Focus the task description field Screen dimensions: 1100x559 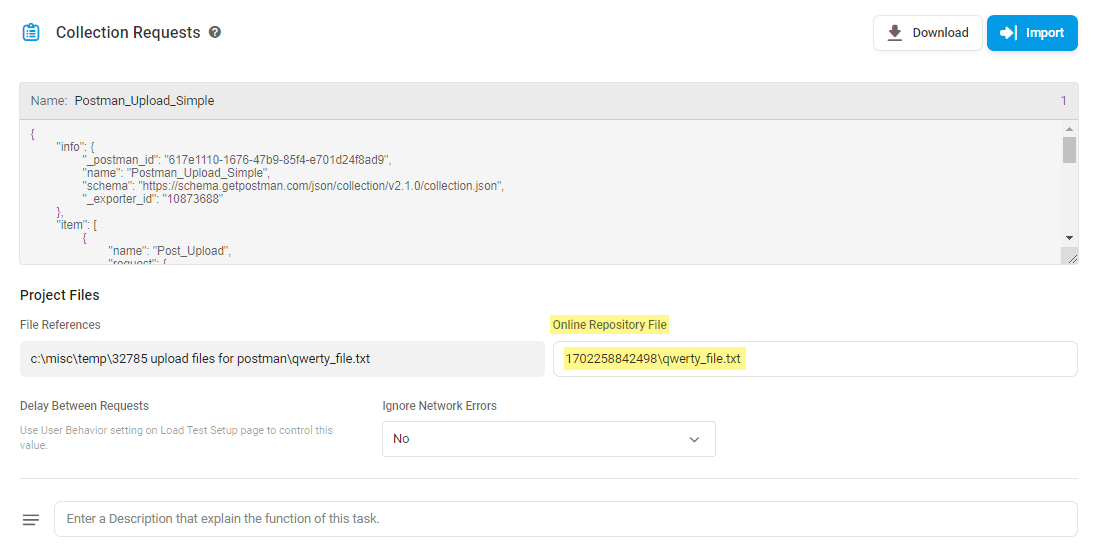565,519
